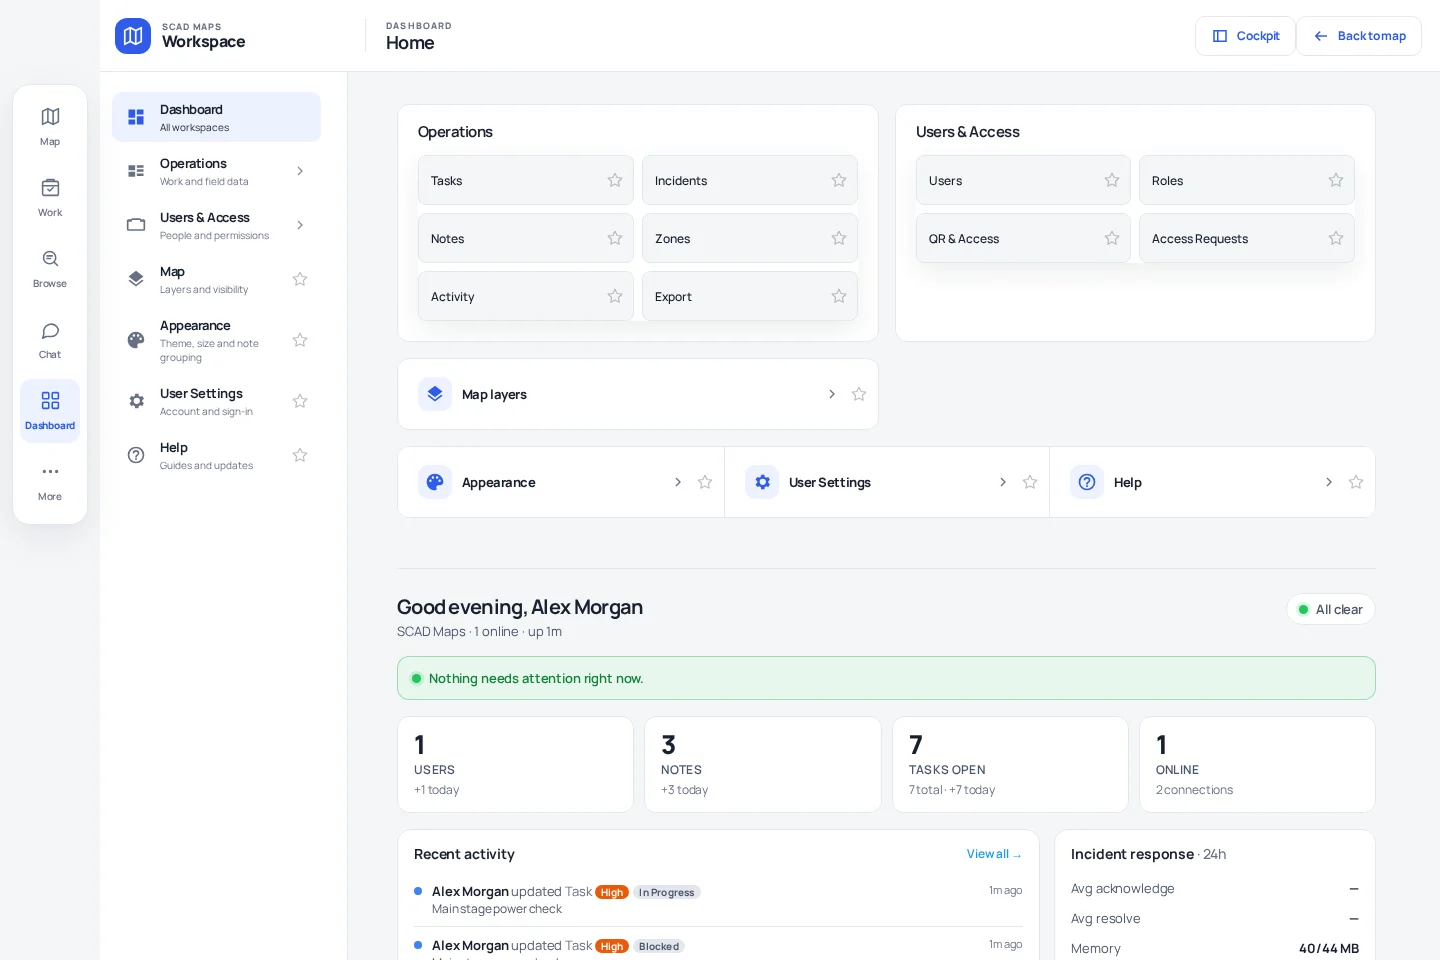The image size is (1440, 960).
Task: Star the Incidents shortcut
Action: pyautogui.click(x=839, y=180)
